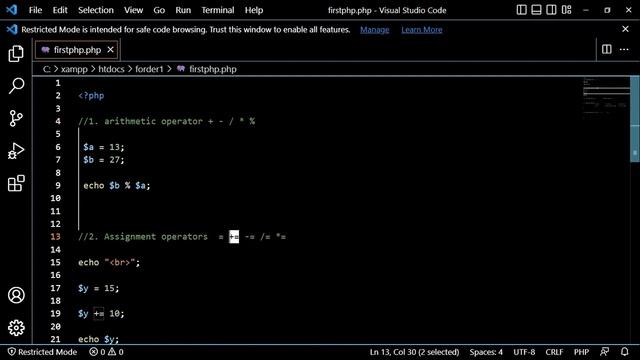Click errors count in status bar
This screenshot has height=360, width=640.
click(x=97, y=351)
